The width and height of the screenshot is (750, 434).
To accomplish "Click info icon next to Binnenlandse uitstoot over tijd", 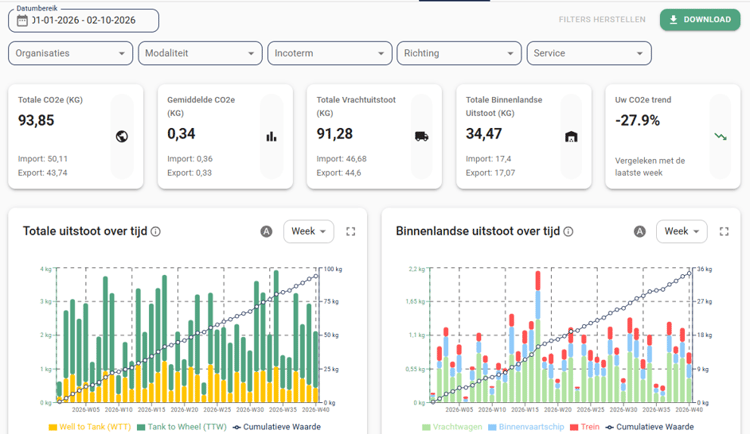I will coord(568,232).
